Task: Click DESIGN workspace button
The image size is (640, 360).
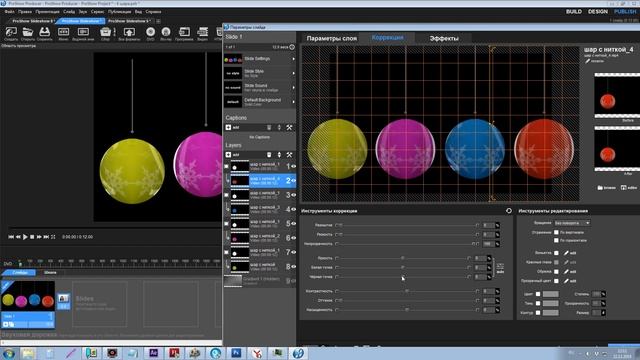Action: pos(598,12)
